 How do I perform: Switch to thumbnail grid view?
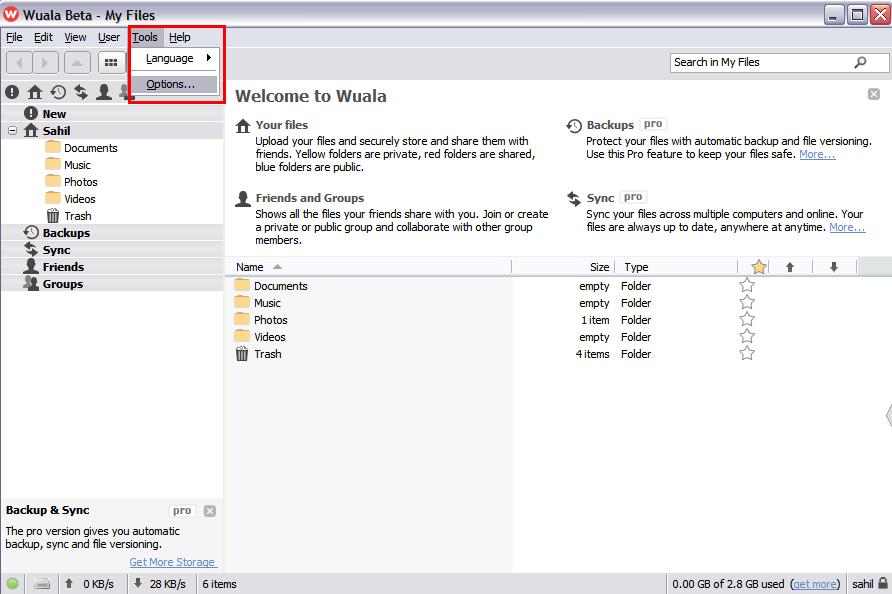tap(111, 62)
